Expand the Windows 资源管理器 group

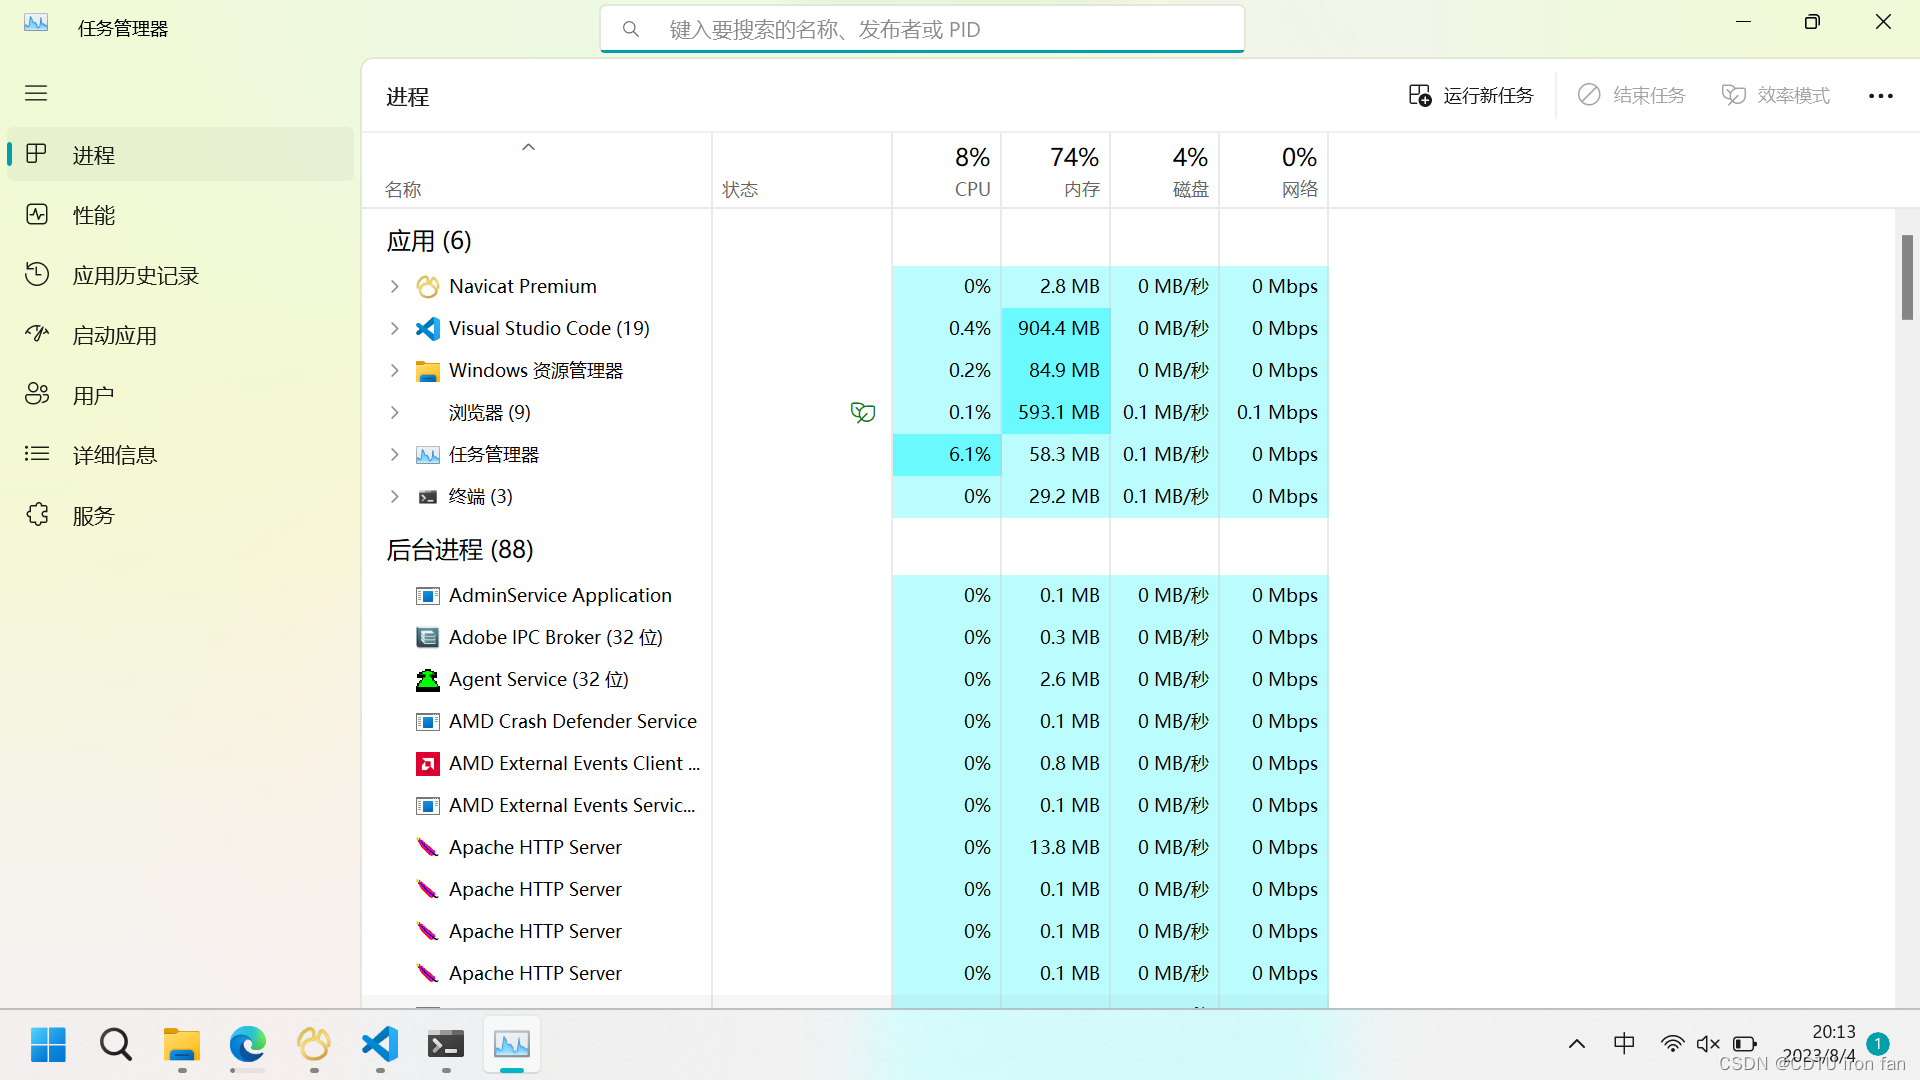point(394,371)
